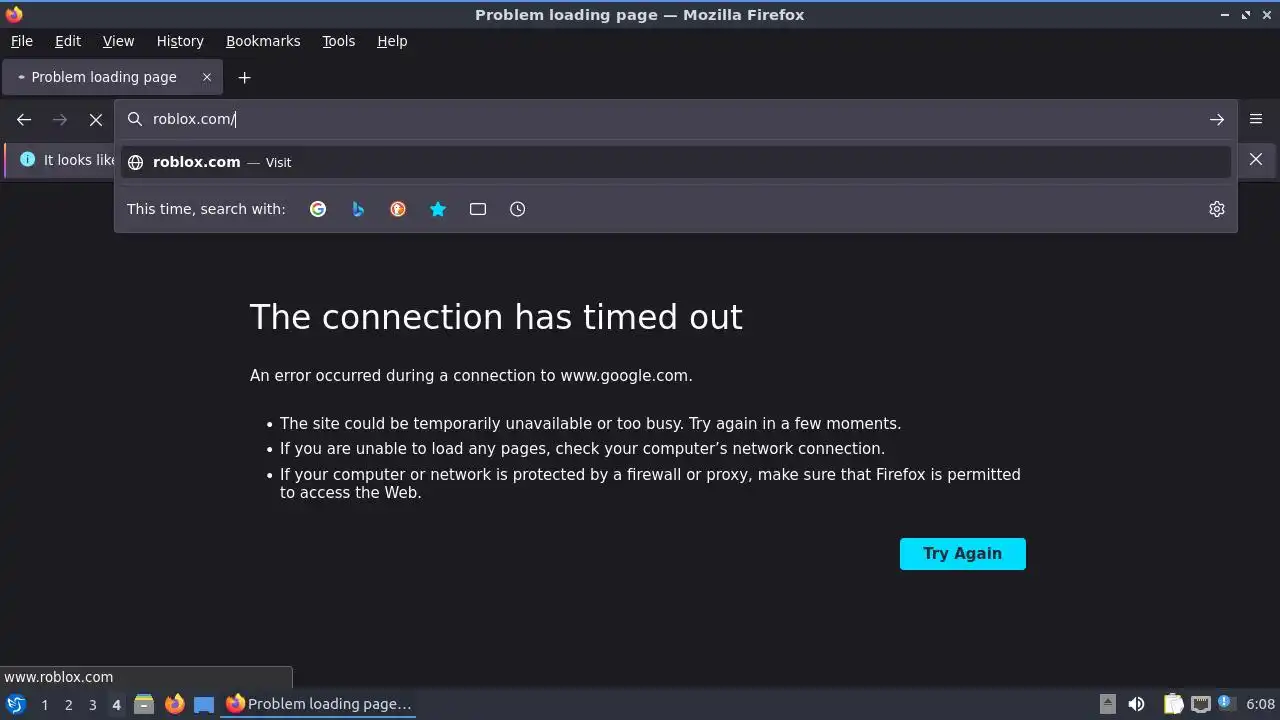Choose the roblox.com Visit suggestion

[x=675, y=162]
